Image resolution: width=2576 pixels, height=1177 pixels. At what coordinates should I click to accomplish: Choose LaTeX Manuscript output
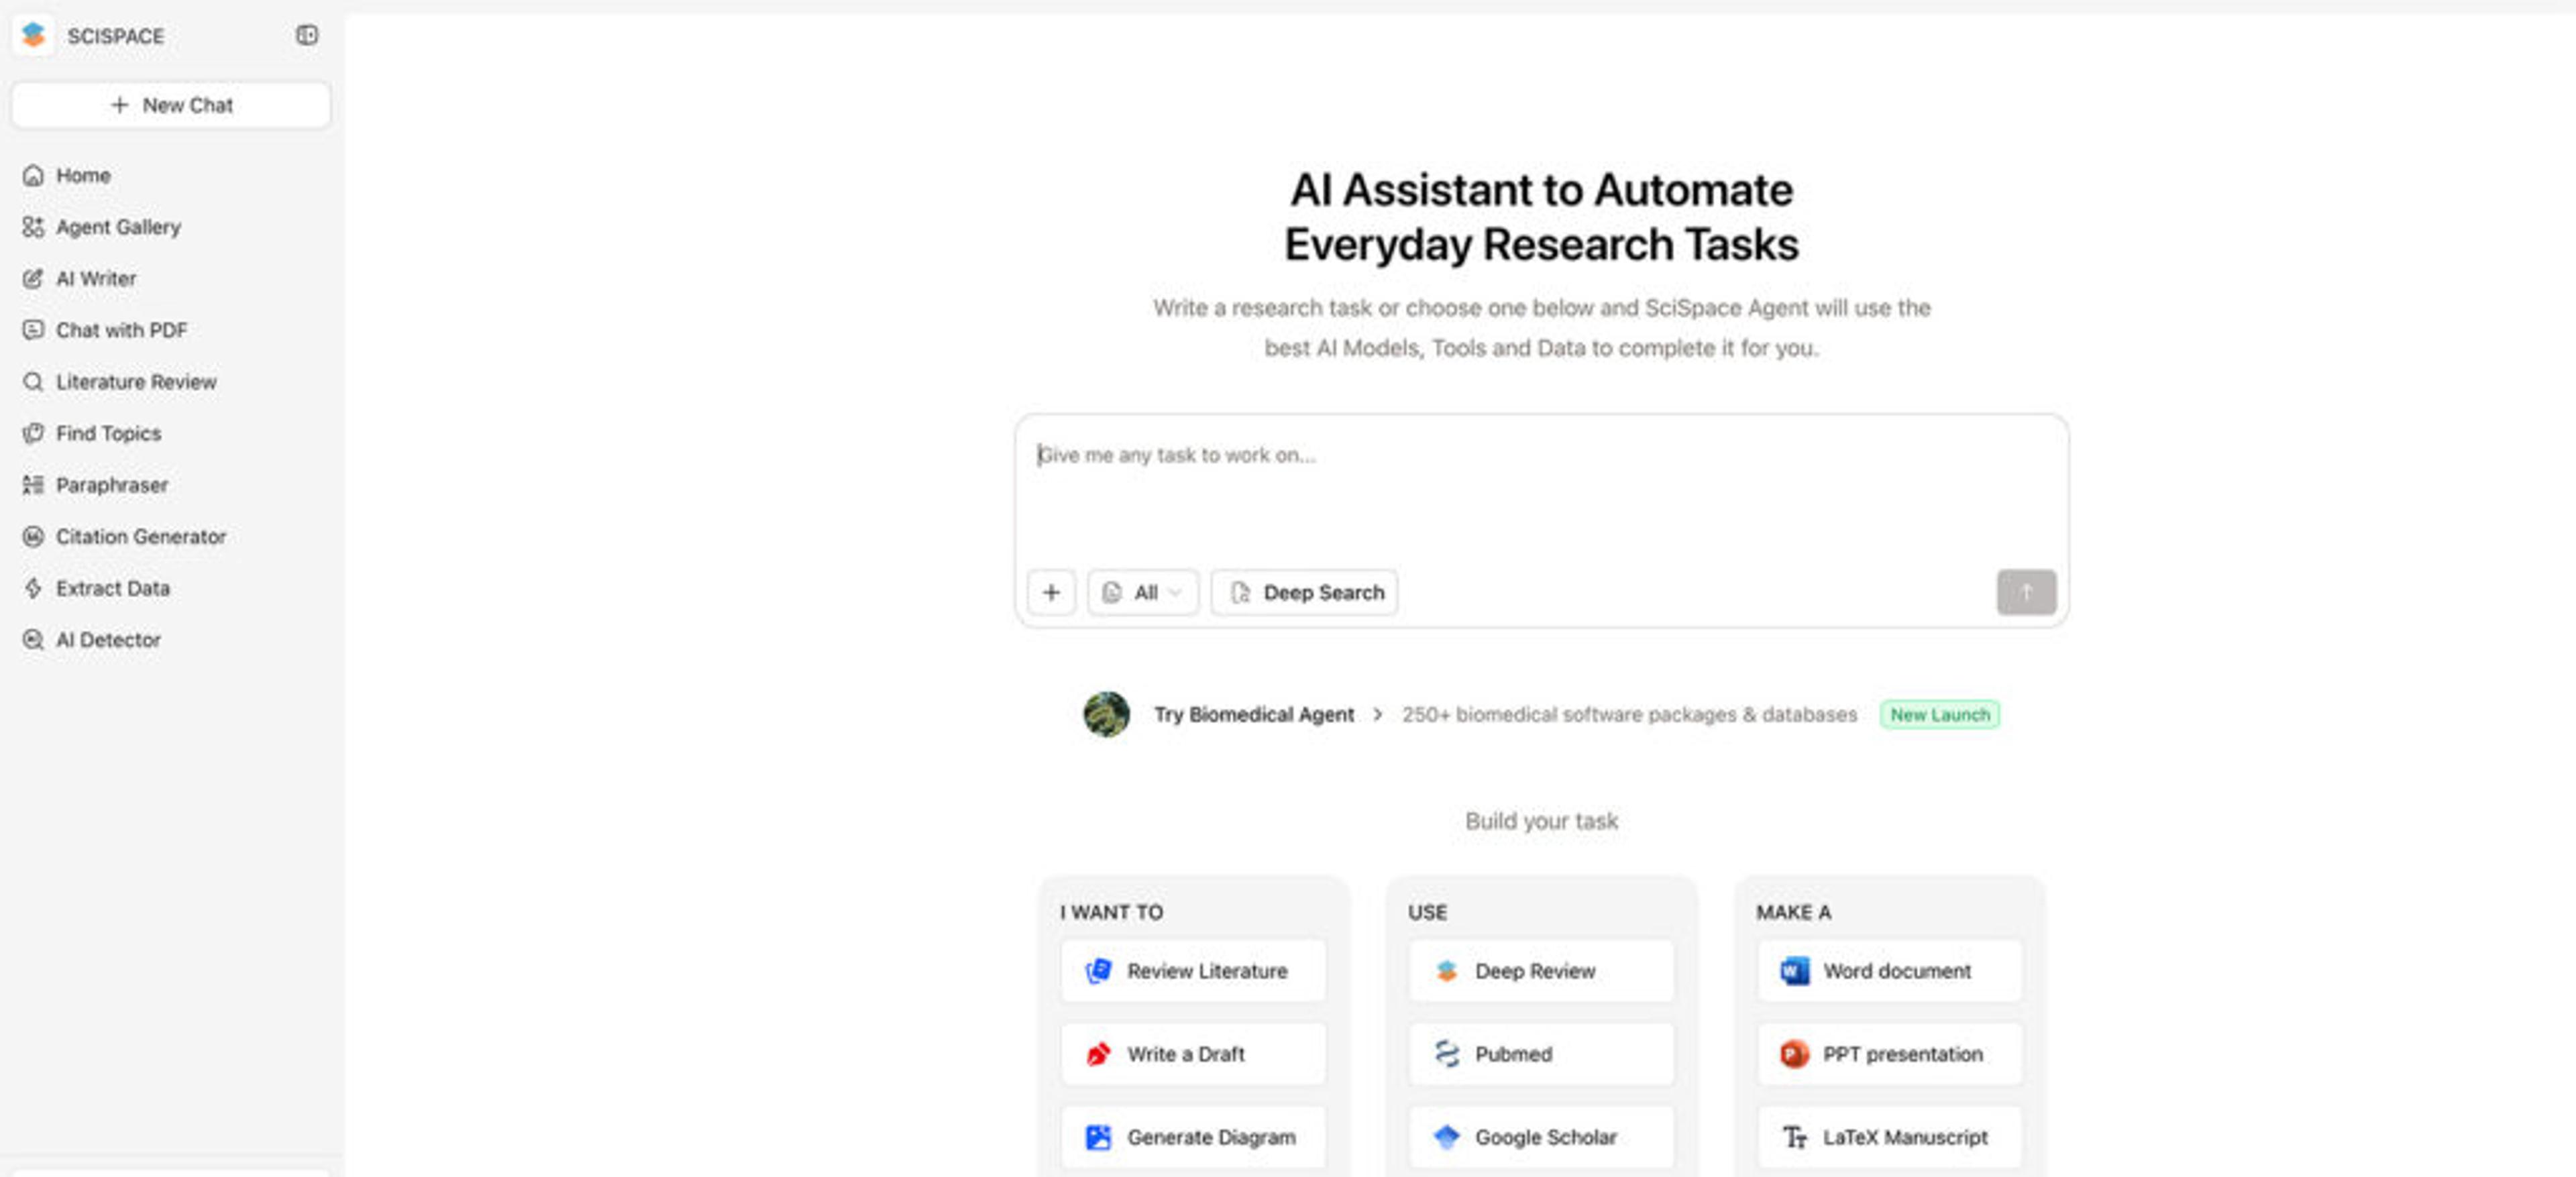[1889, 1137]
